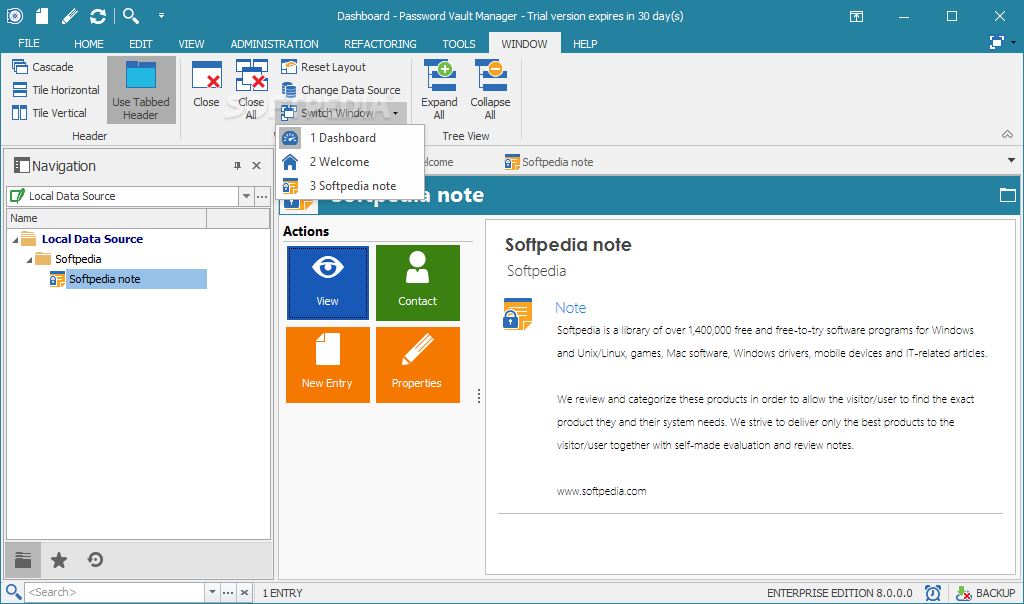The width and height of the screenshot is (1024, 604).
Task: Open the document tab list arrow
Action: coord(1011,160)
